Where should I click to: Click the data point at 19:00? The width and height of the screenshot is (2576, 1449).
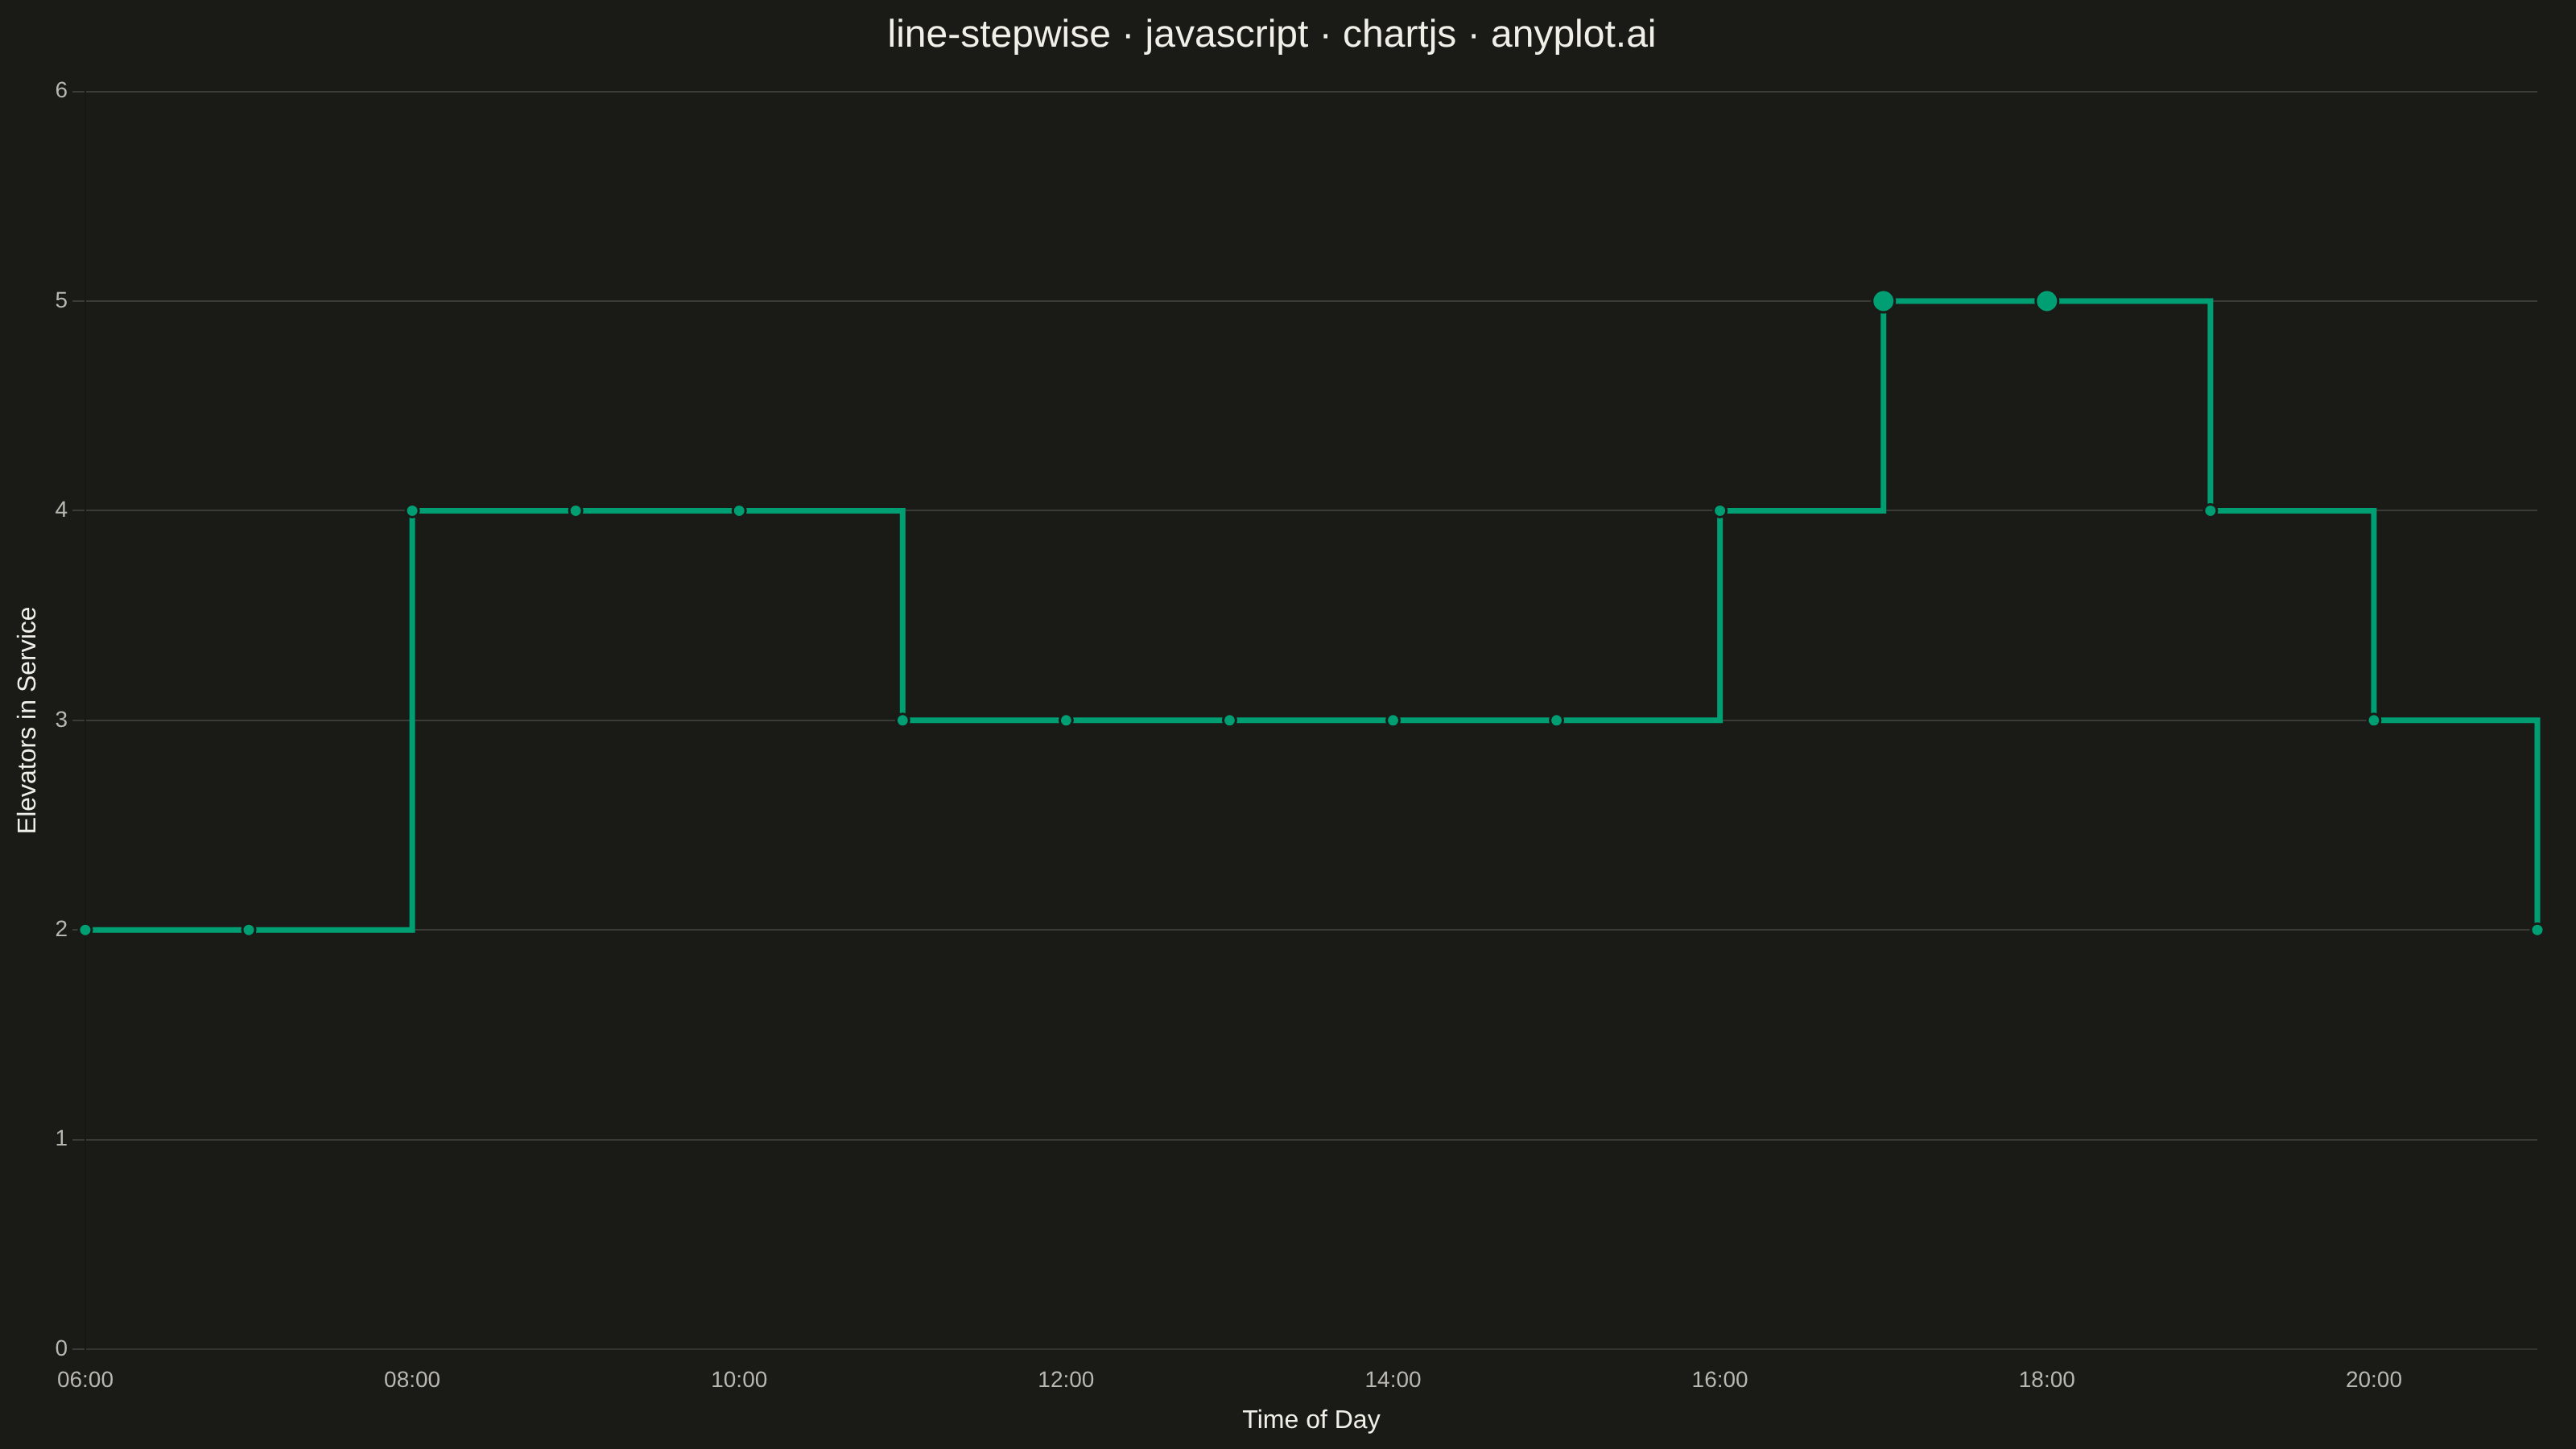(2210, 511)
